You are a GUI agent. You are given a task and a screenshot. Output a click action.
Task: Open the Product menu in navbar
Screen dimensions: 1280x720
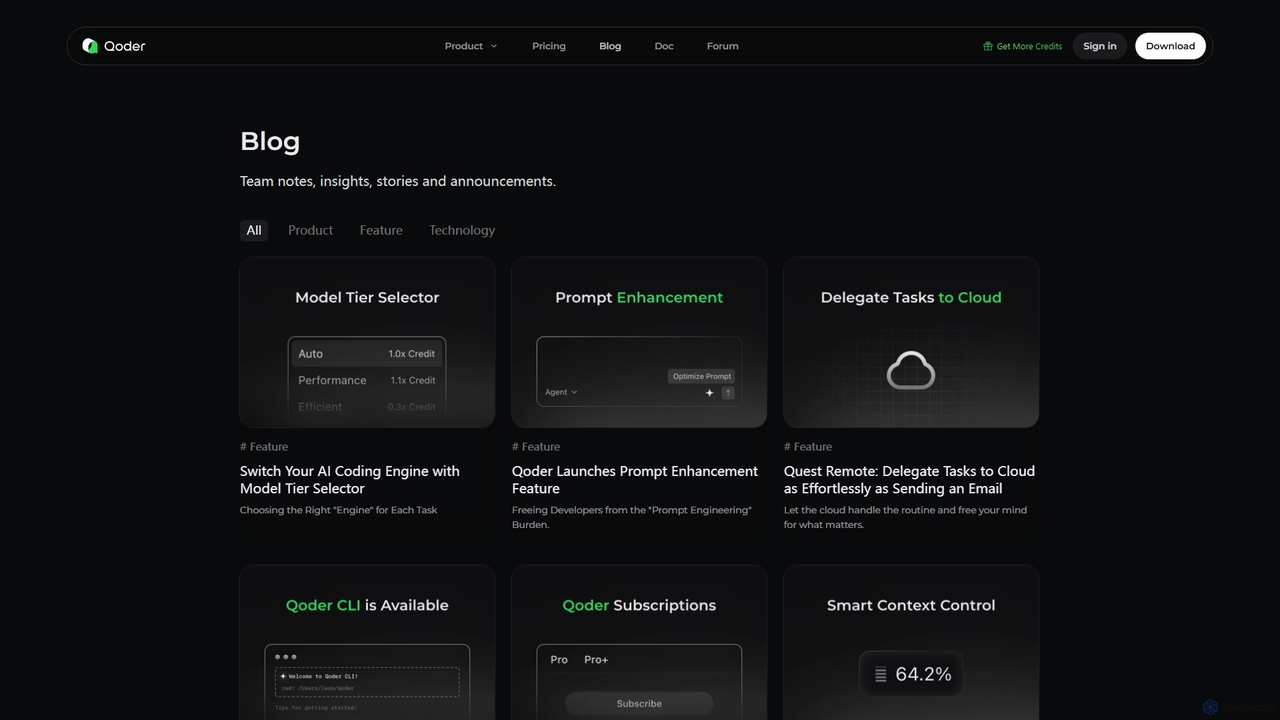(471, 46)
